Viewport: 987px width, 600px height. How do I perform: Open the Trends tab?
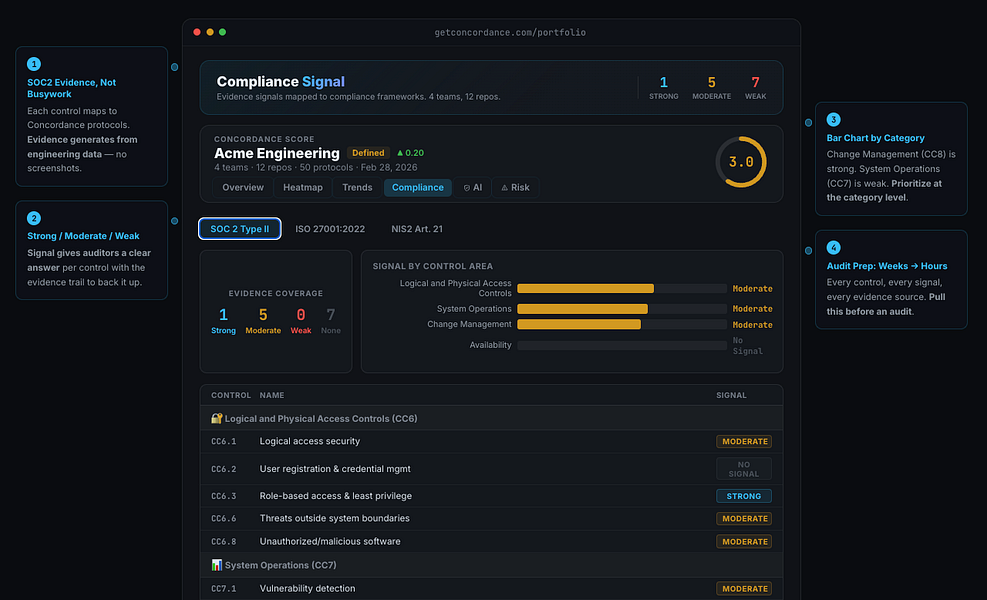click(357, 188)
